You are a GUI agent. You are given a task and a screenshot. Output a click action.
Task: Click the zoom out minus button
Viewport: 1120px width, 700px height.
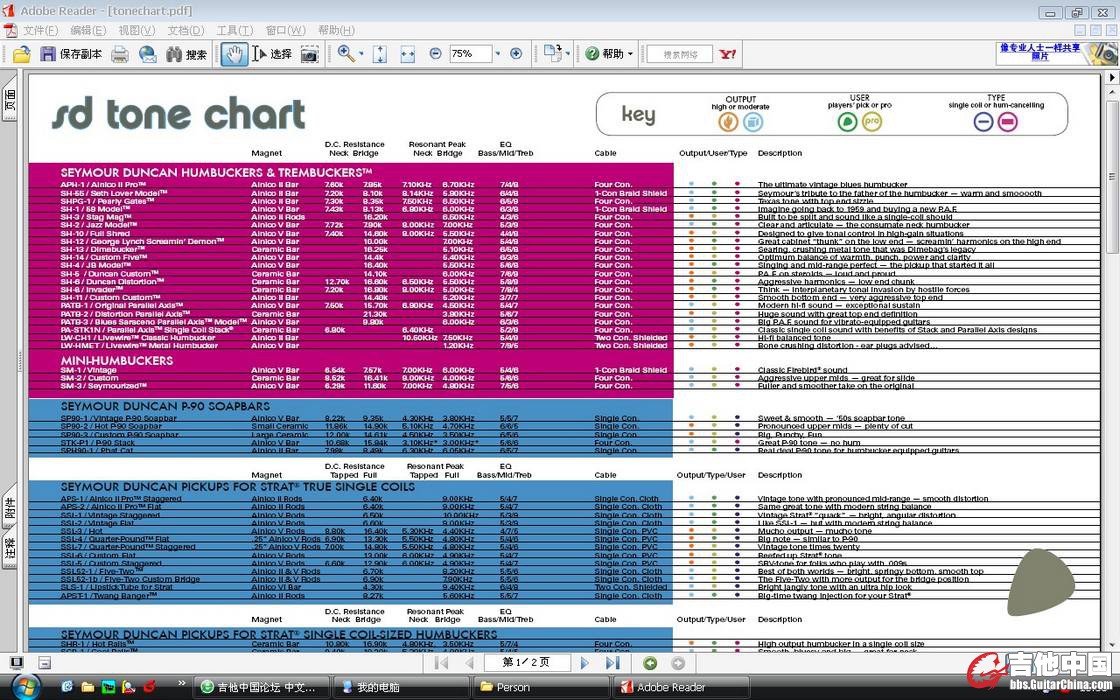pyautogui.click(x=436, y=54)
